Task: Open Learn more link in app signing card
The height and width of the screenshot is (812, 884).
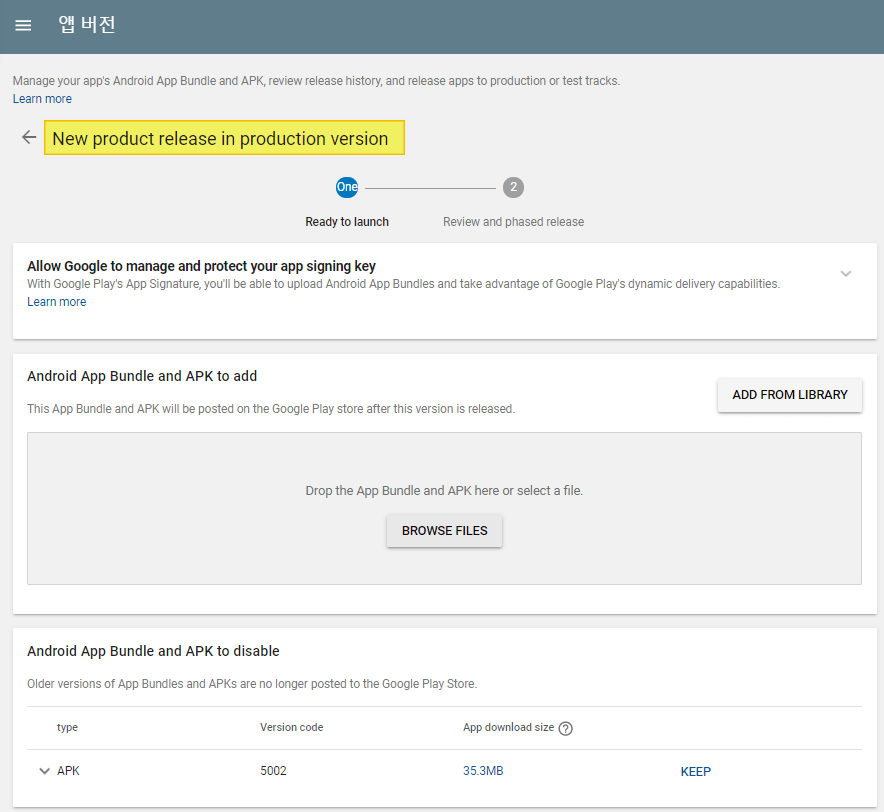Action: [x=56, y=302]
